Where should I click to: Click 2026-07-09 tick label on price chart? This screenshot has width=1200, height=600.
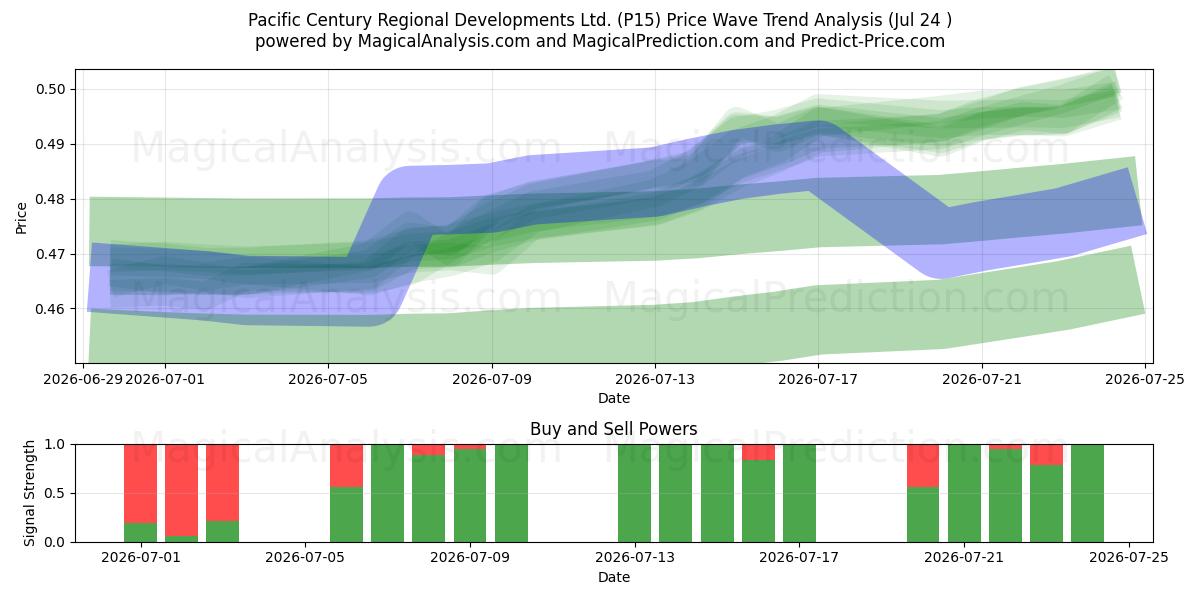pos(492,378)
